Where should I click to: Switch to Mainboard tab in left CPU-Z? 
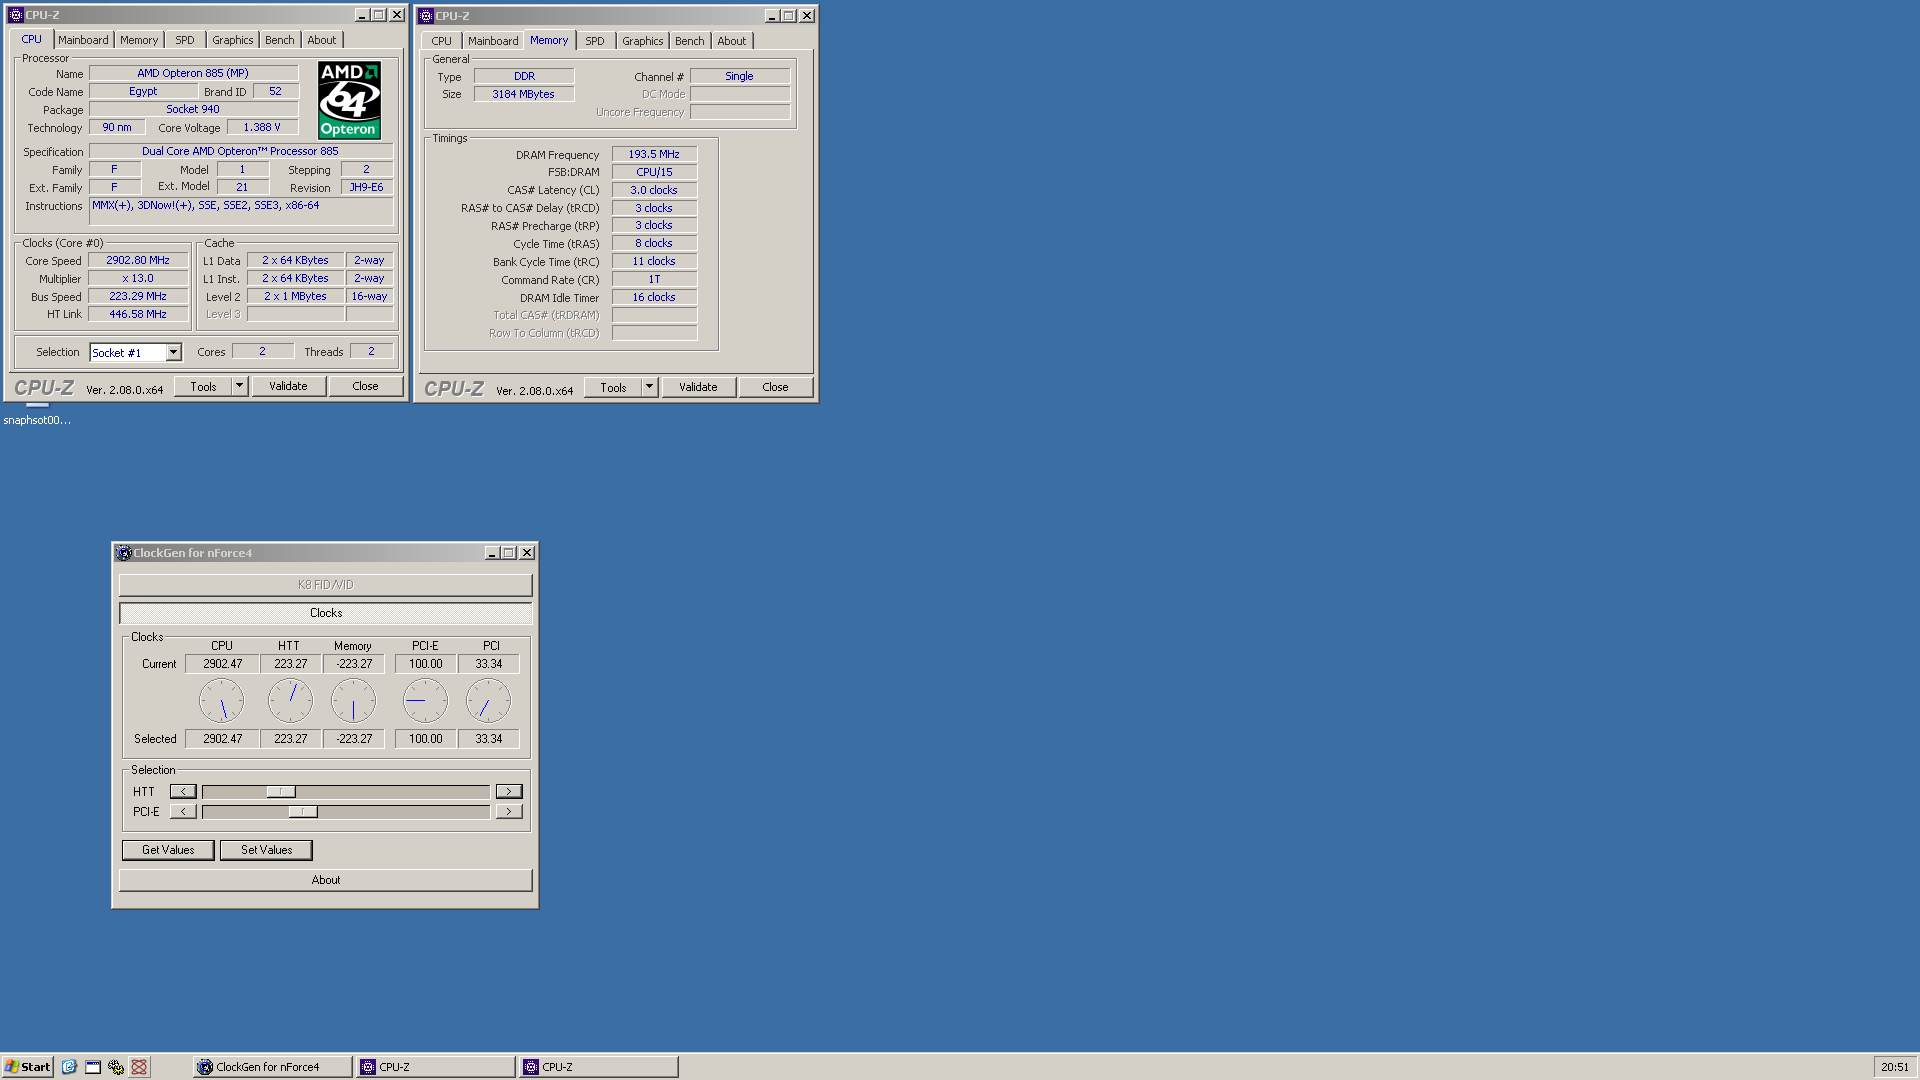pos(83,40)
